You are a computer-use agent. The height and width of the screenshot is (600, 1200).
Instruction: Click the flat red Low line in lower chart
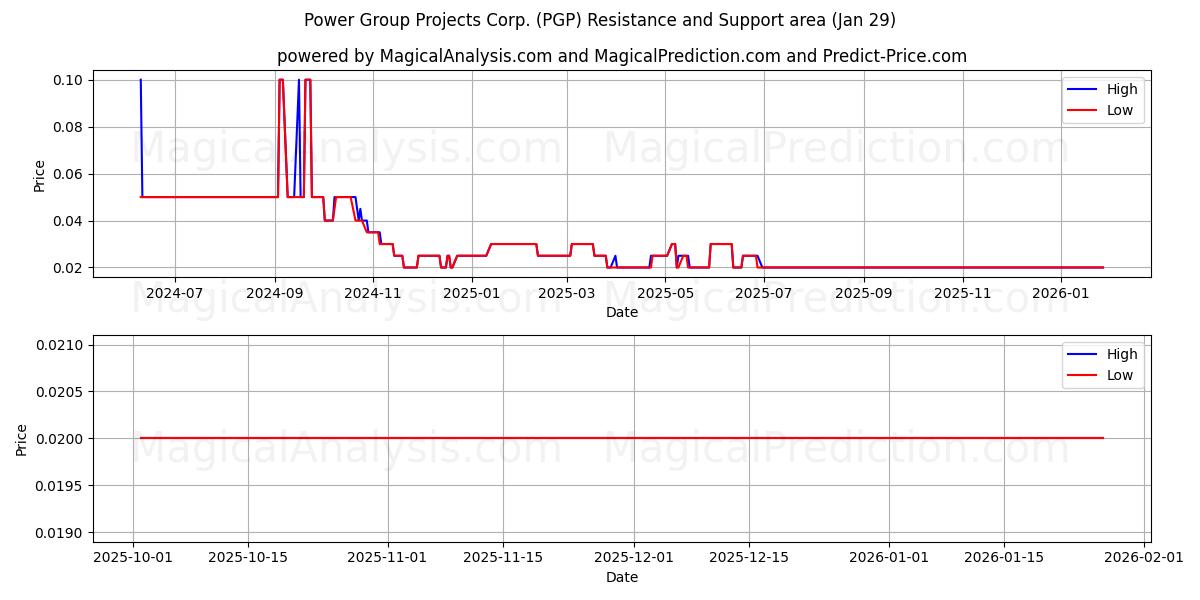(x=622, y=438)
